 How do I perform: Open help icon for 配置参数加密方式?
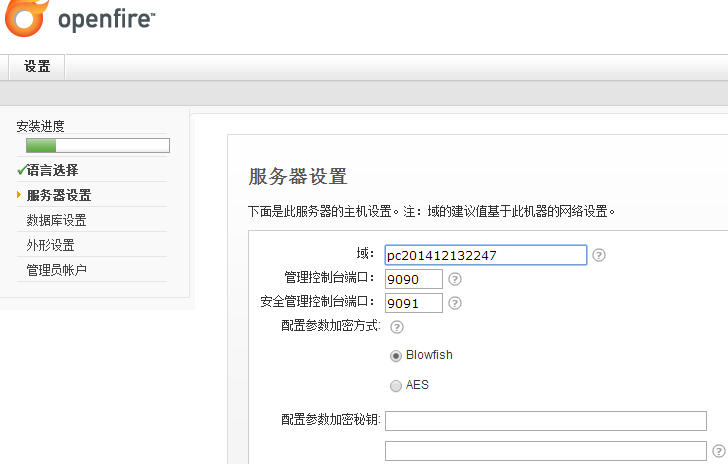(x=397, y=327)
